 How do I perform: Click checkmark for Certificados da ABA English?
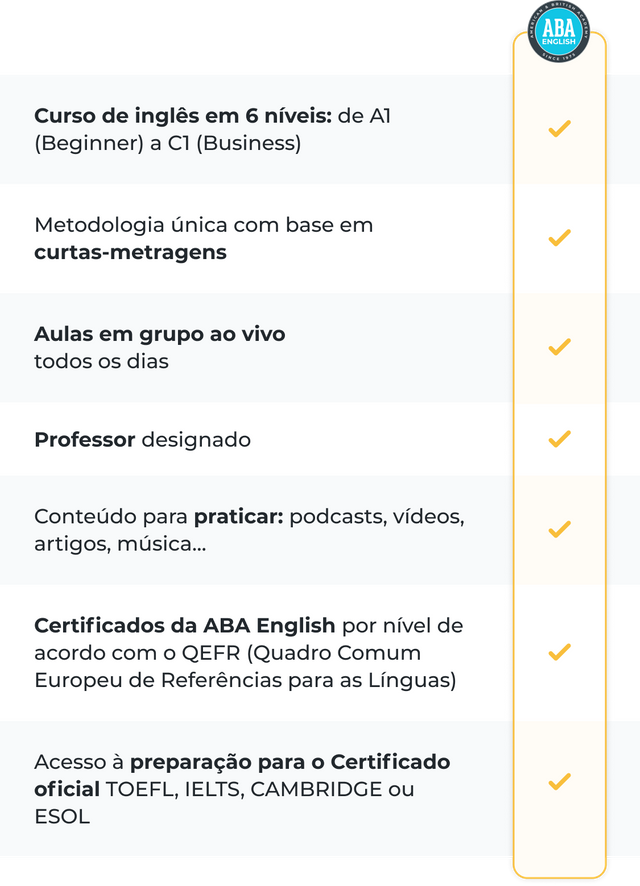point(559,652)
